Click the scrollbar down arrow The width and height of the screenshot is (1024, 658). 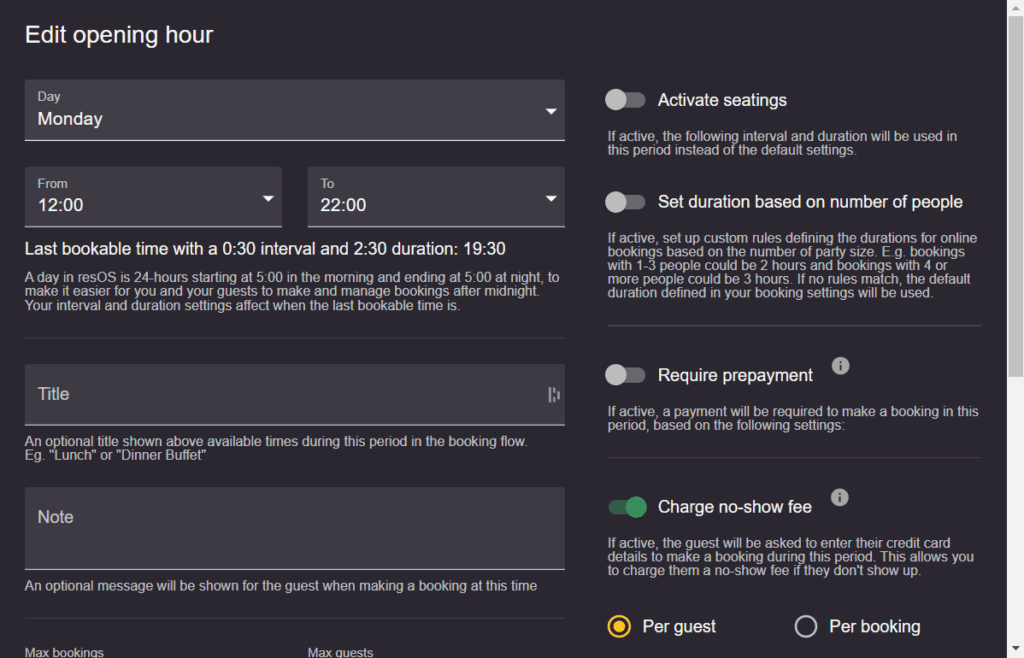coord(1016,650)
